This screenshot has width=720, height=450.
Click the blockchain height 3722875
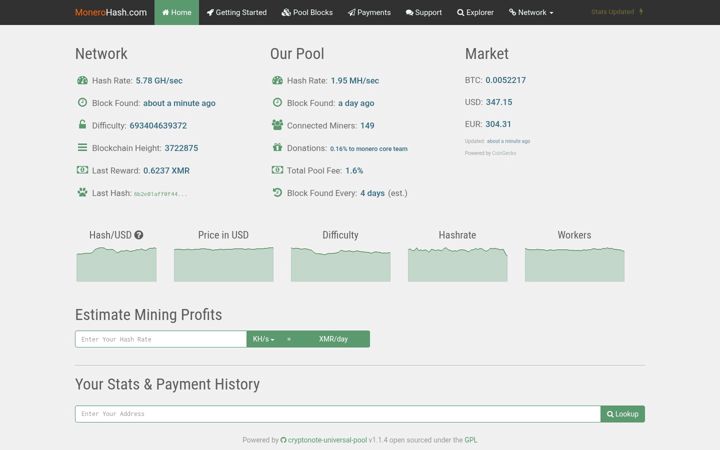(181, 148)
